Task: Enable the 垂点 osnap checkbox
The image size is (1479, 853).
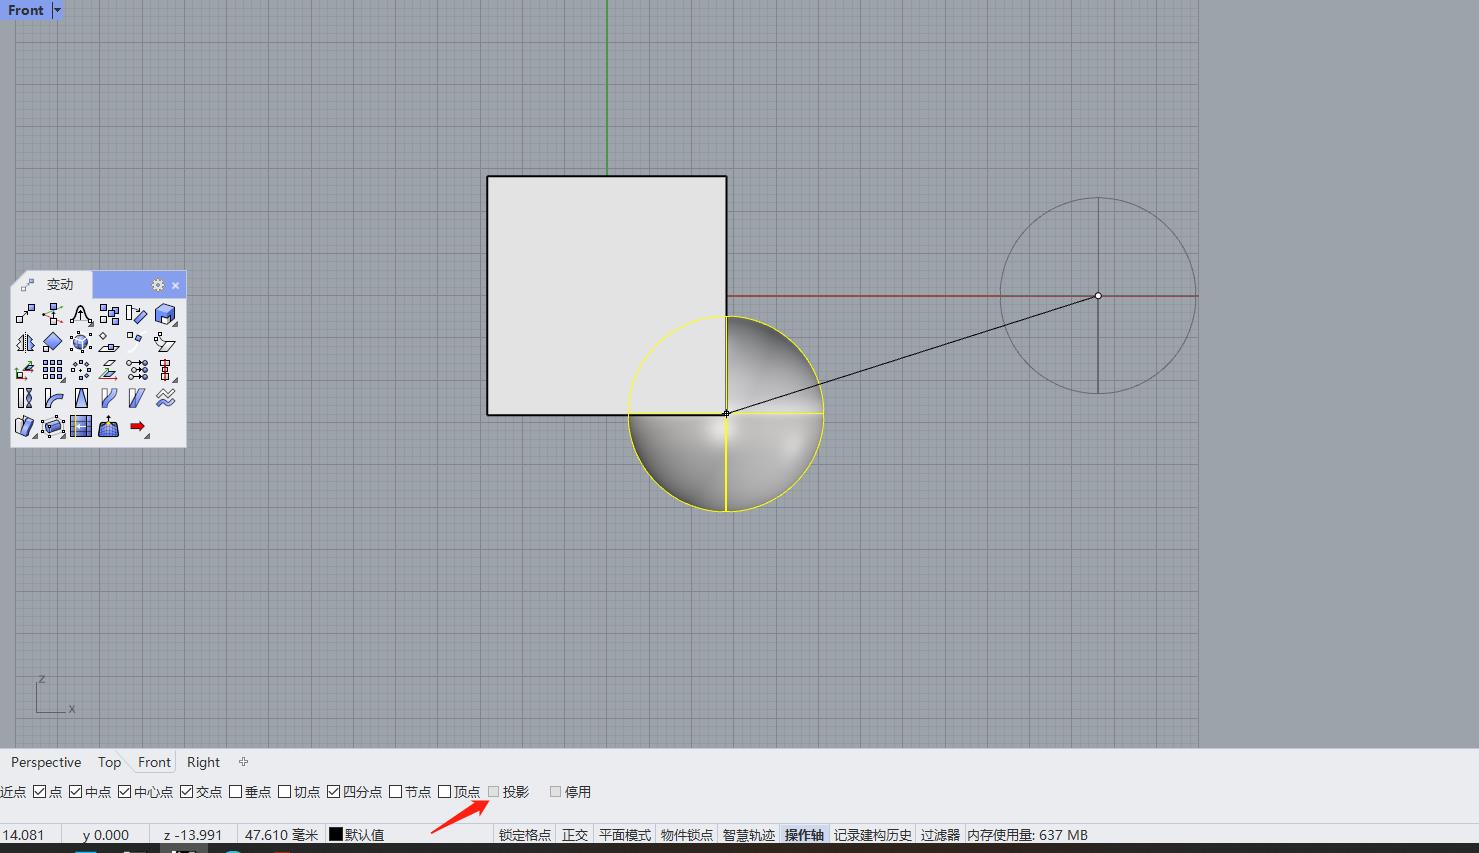Action: 235,792
